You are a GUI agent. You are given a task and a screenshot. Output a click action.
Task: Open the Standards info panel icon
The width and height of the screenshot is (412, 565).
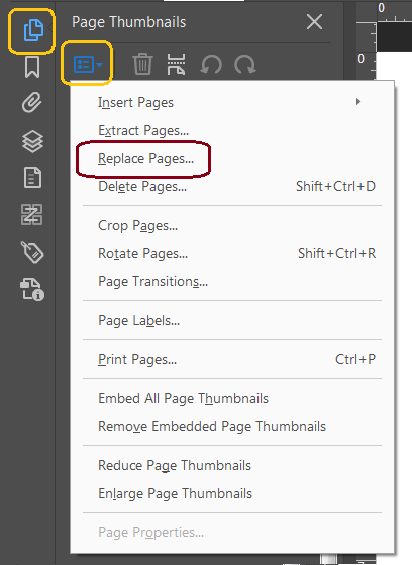pos(32,289)
